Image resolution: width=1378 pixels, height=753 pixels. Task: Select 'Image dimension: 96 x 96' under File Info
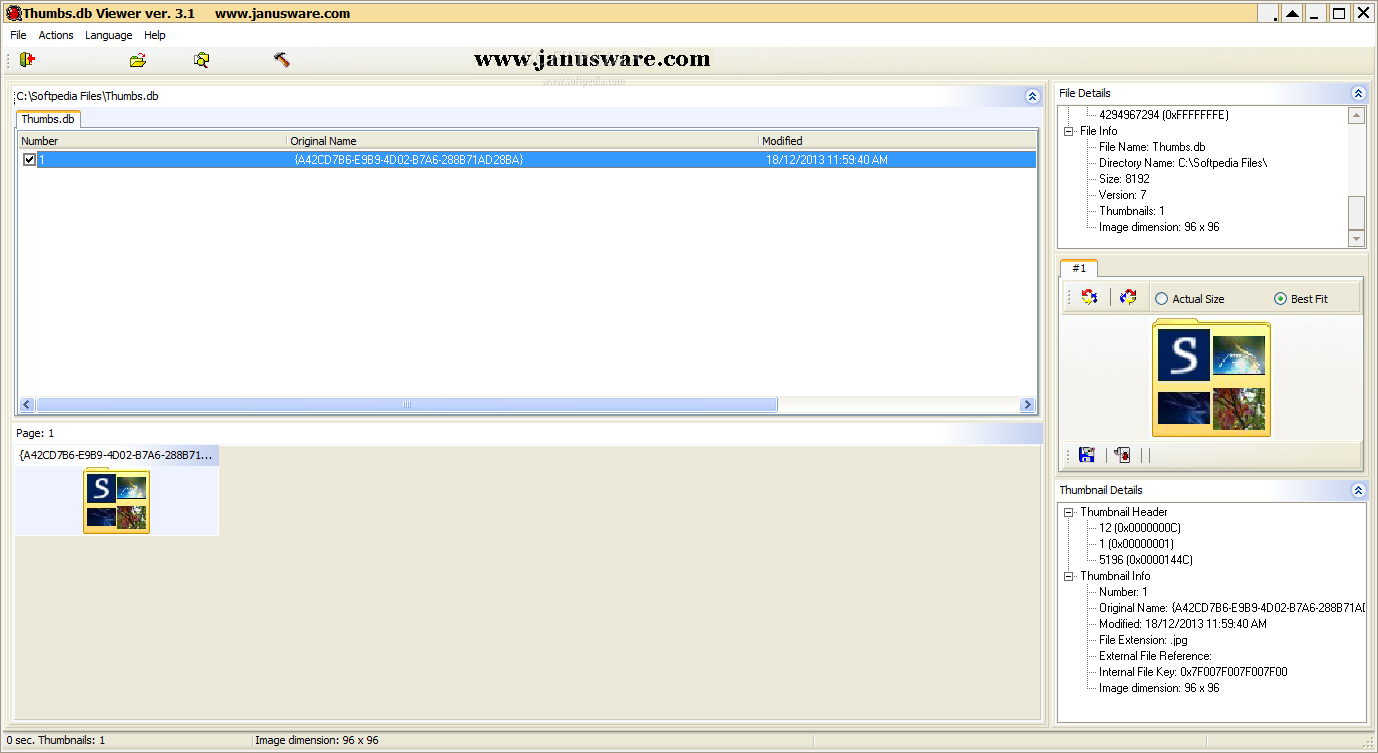point(1159,227)
